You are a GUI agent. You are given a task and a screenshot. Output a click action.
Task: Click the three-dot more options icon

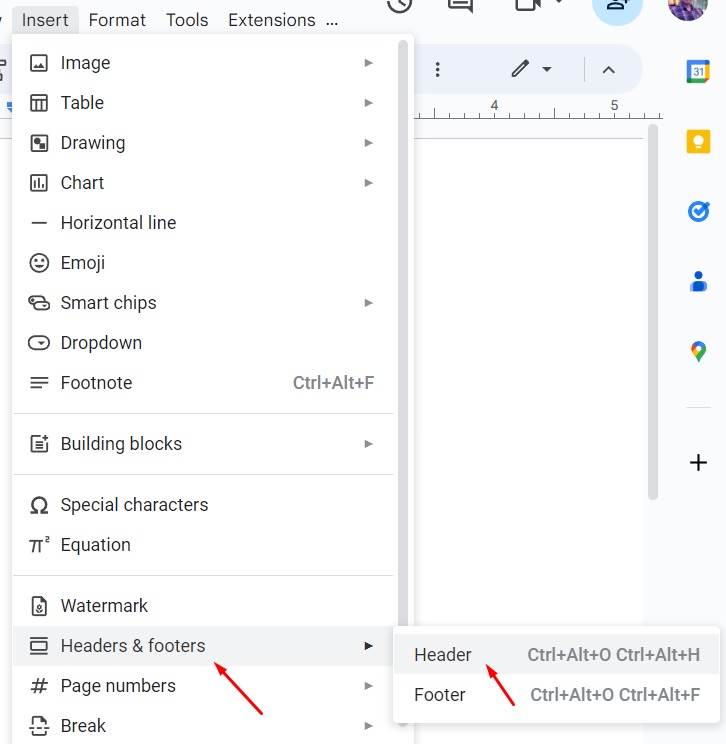click(437, 69)
